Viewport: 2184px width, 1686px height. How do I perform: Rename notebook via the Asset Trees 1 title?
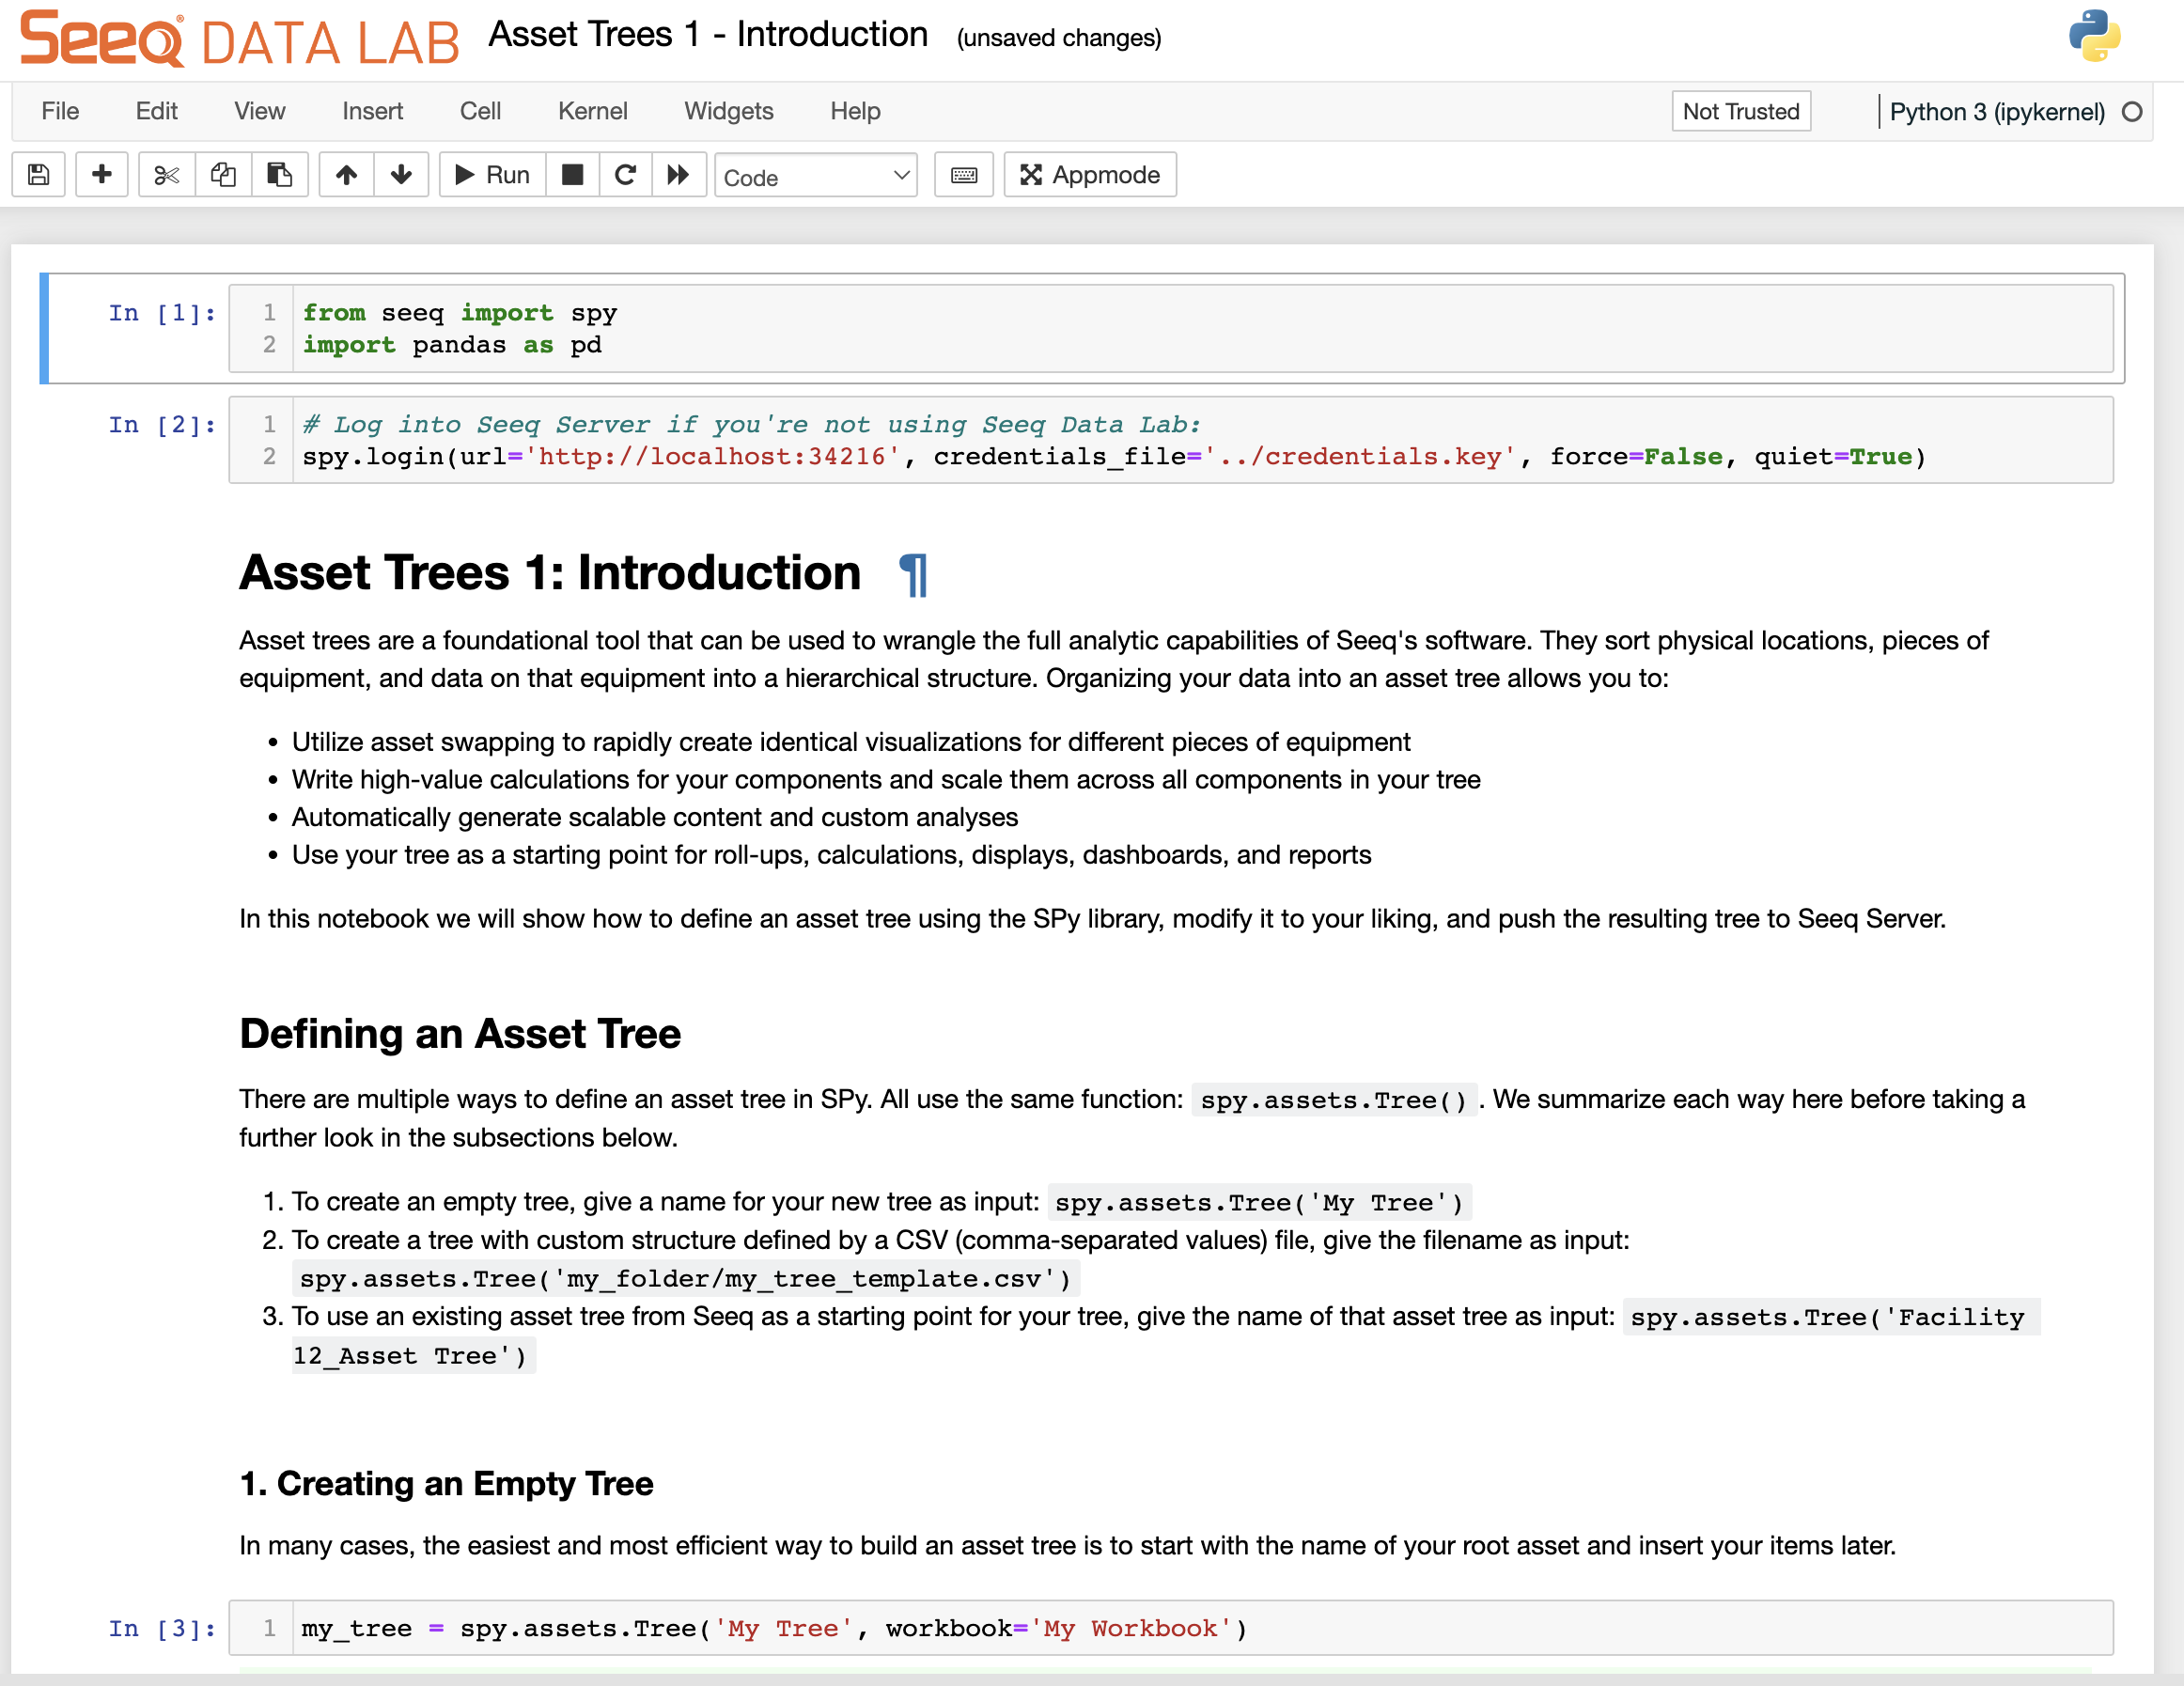(708, 35)
